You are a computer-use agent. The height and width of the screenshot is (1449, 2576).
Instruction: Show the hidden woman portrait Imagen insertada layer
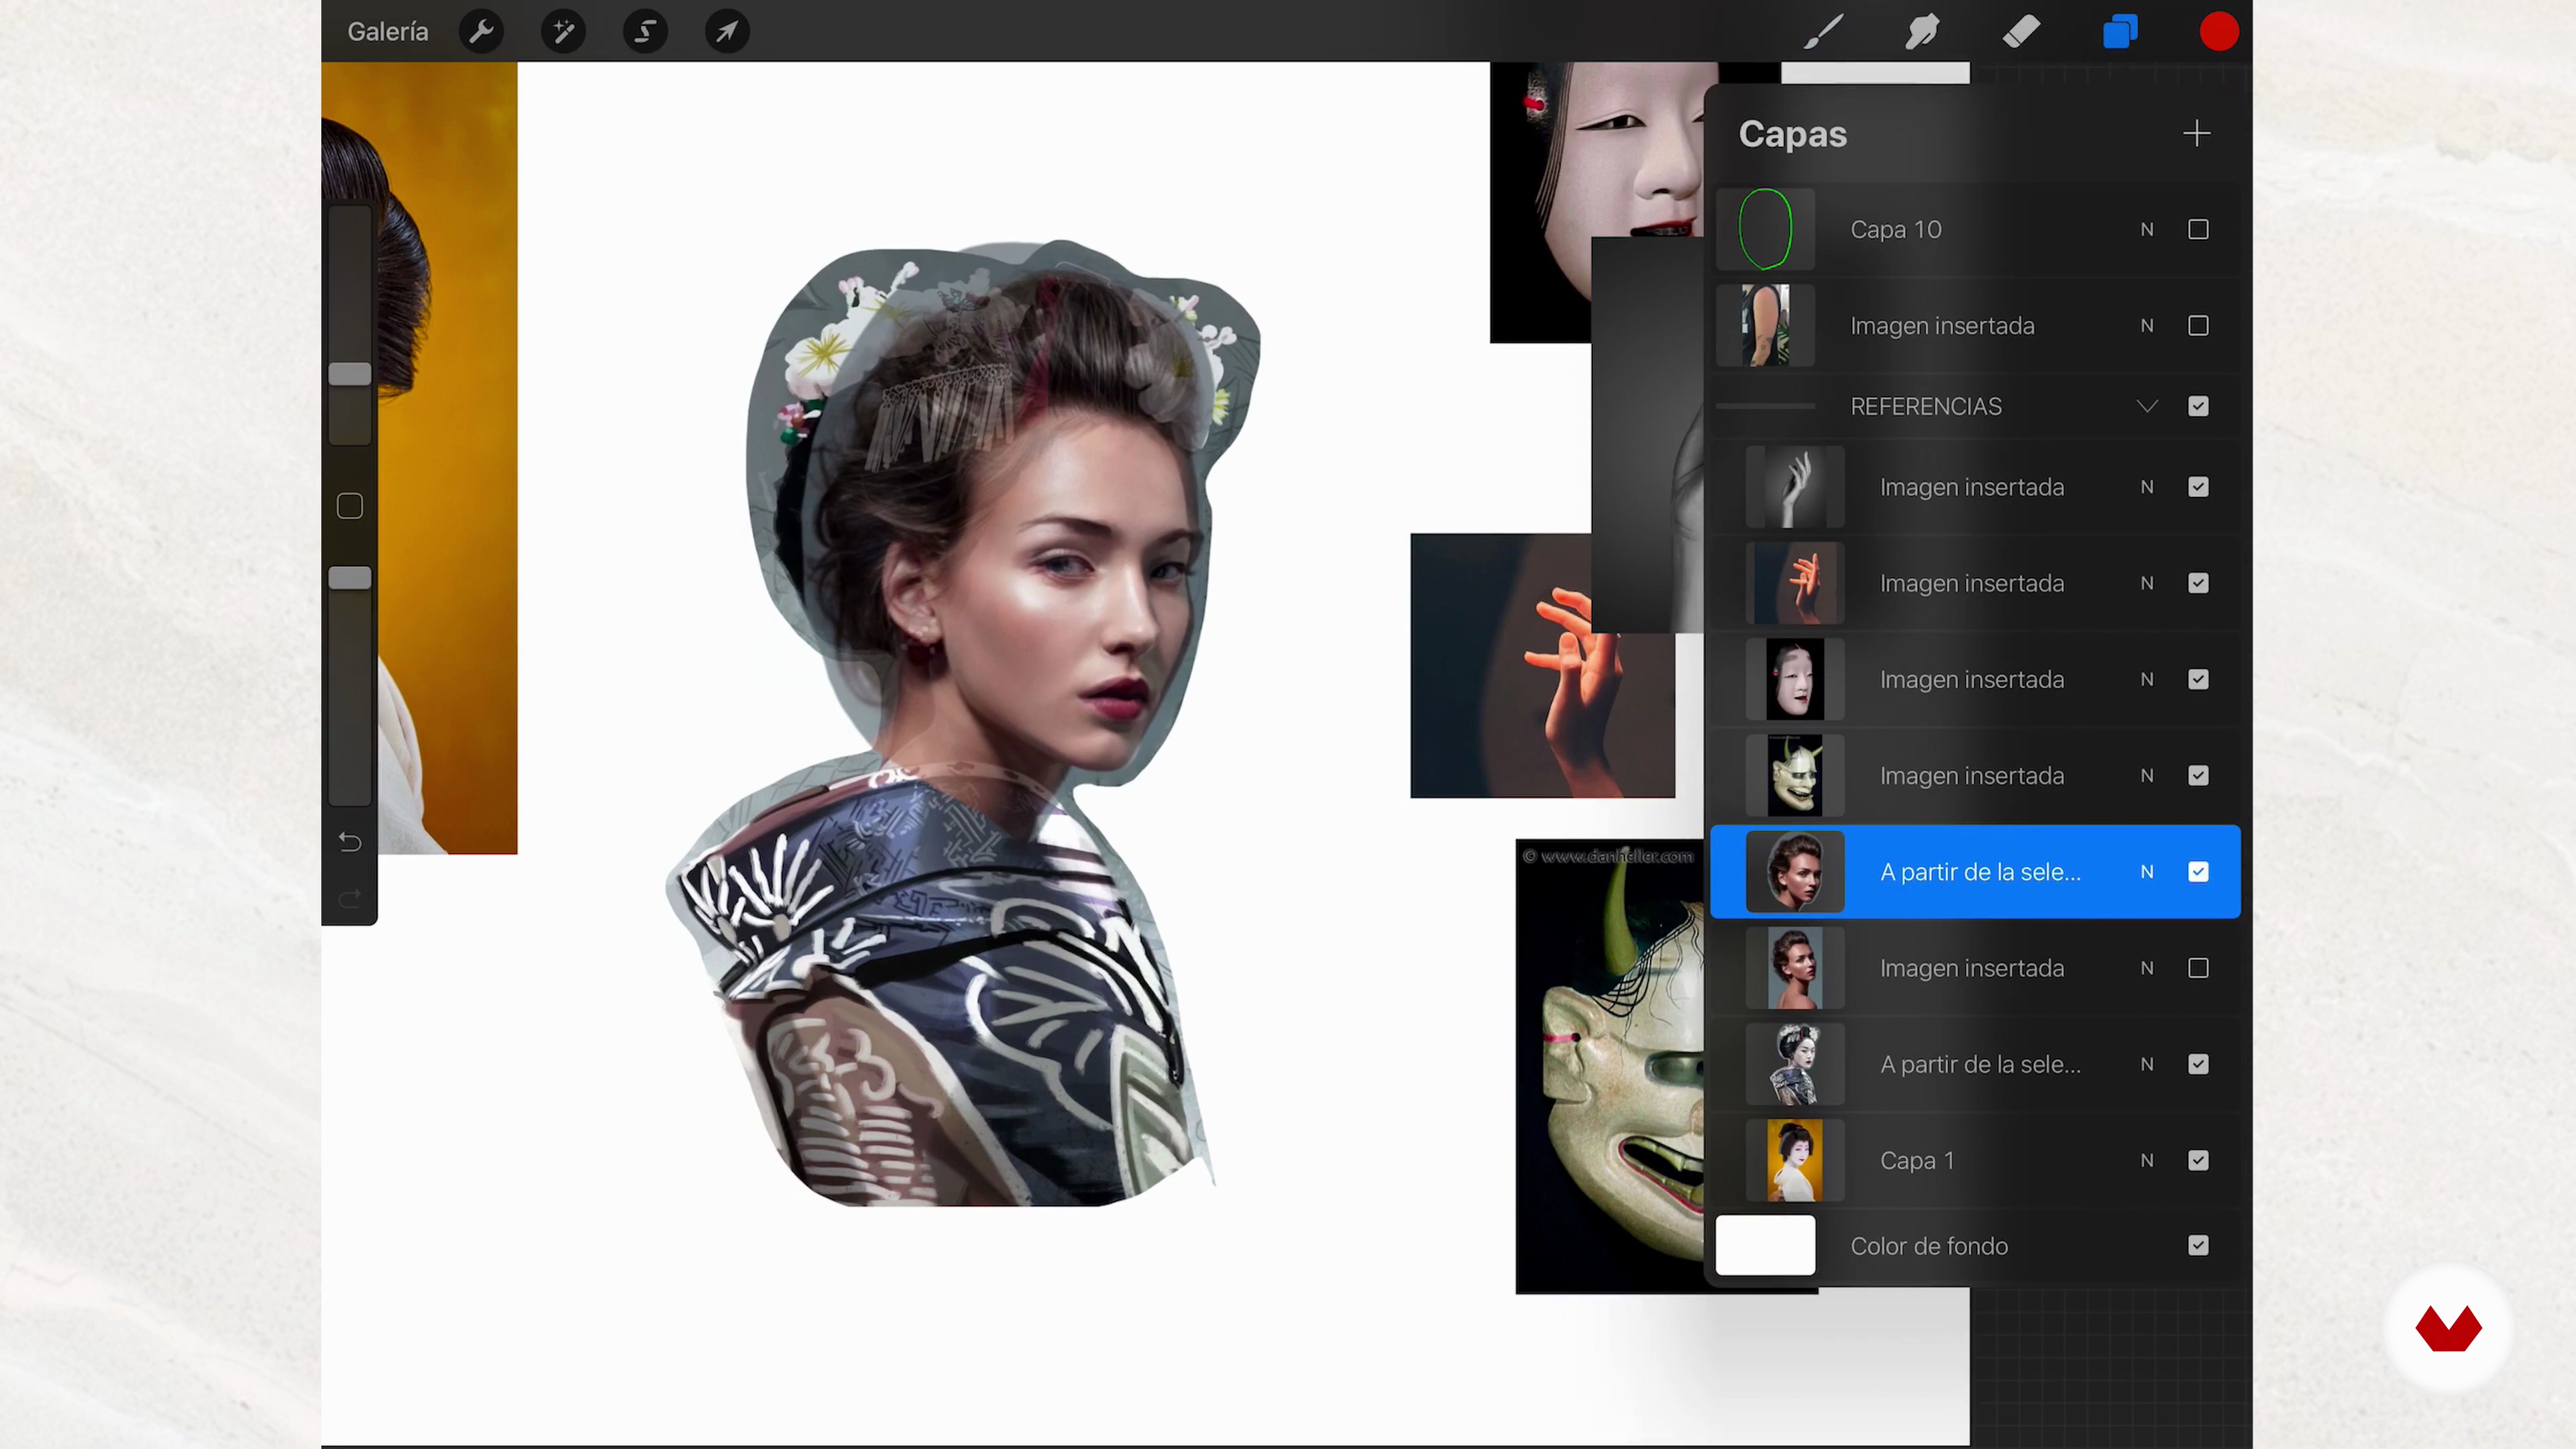[2198, 968]
